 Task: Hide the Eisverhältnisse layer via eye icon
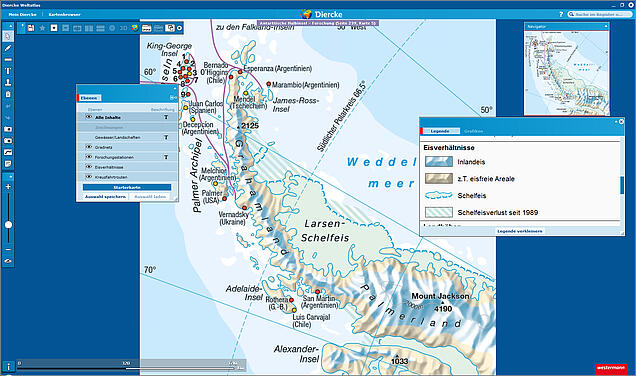[x=89, y=167]
